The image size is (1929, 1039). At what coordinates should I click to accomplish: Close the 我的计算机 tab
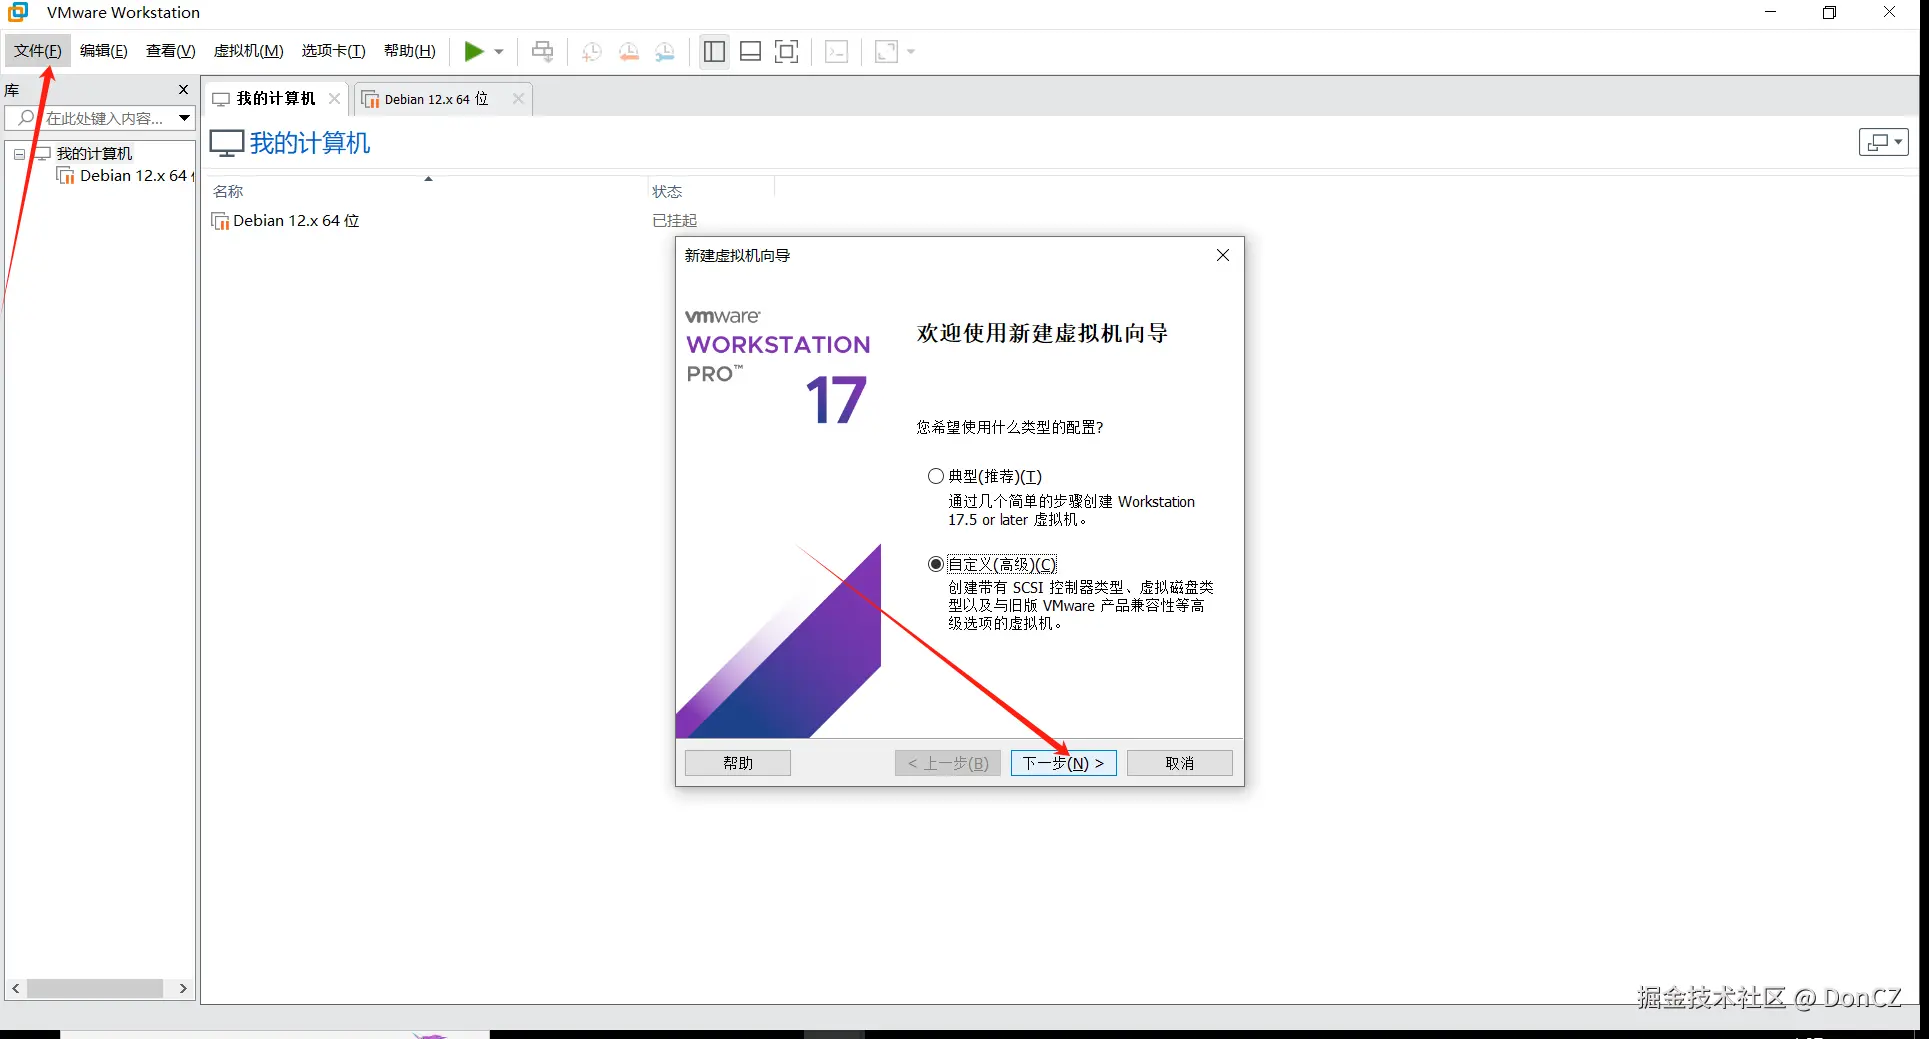(335, 98)
